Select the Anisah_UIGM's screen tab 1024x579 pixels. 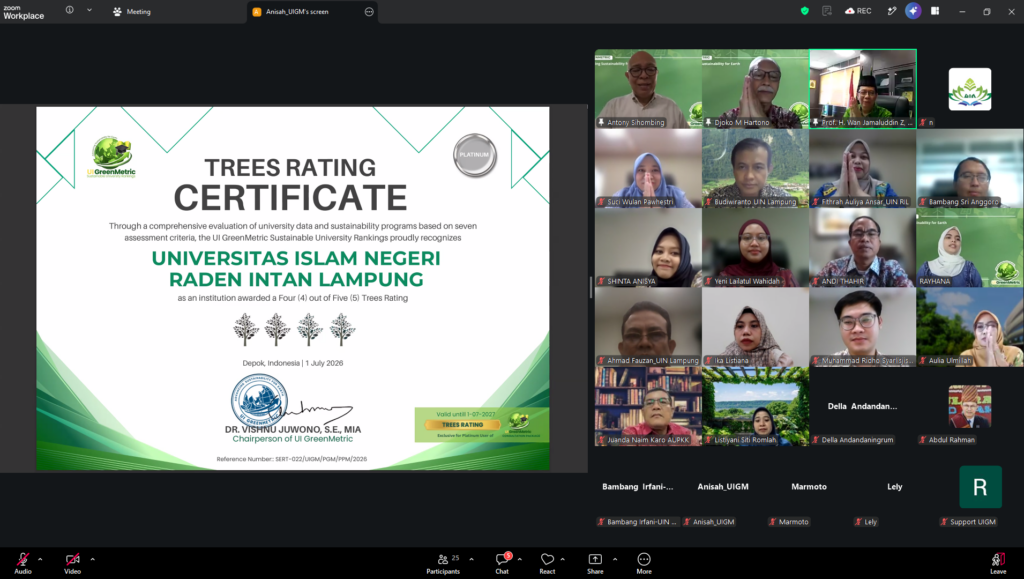[x=296, y=12]
